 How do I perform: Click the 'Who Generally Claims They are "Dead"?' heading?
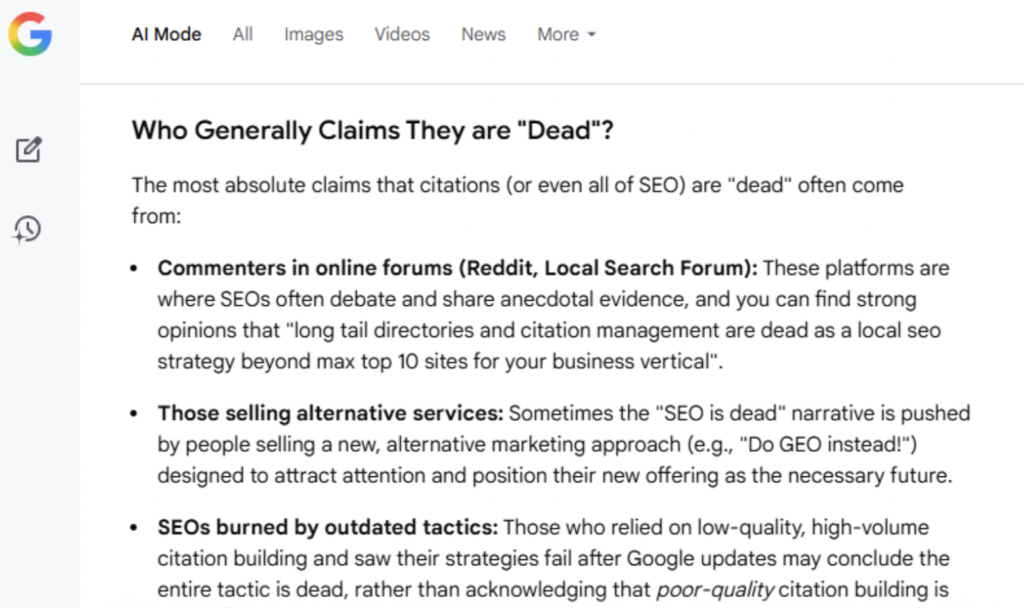[372, 131]
